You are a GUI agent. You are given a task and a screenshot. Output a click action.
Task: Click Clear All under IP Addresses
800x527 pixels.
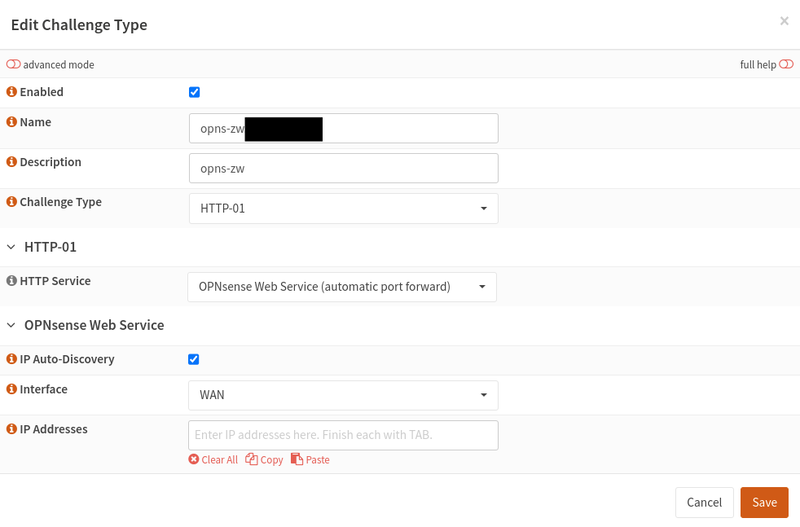coord(213,460)
